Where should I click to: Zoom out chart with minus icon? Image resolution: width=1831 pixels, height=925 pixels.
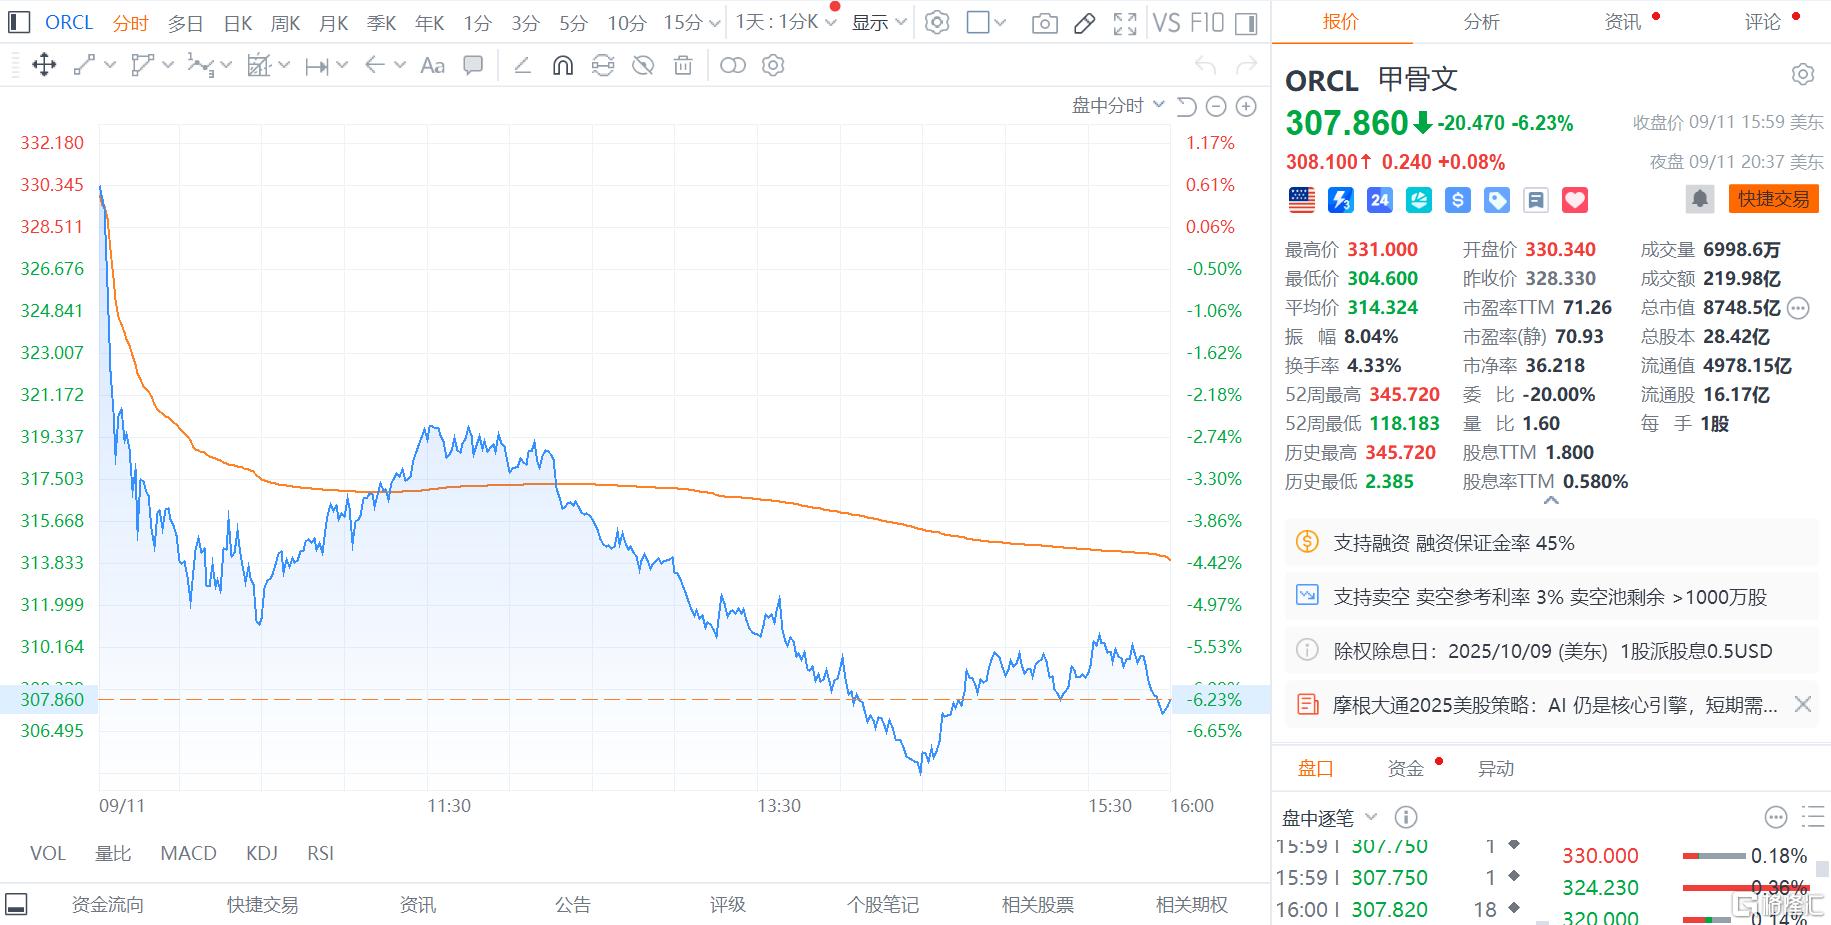(x=1216, y=106)
